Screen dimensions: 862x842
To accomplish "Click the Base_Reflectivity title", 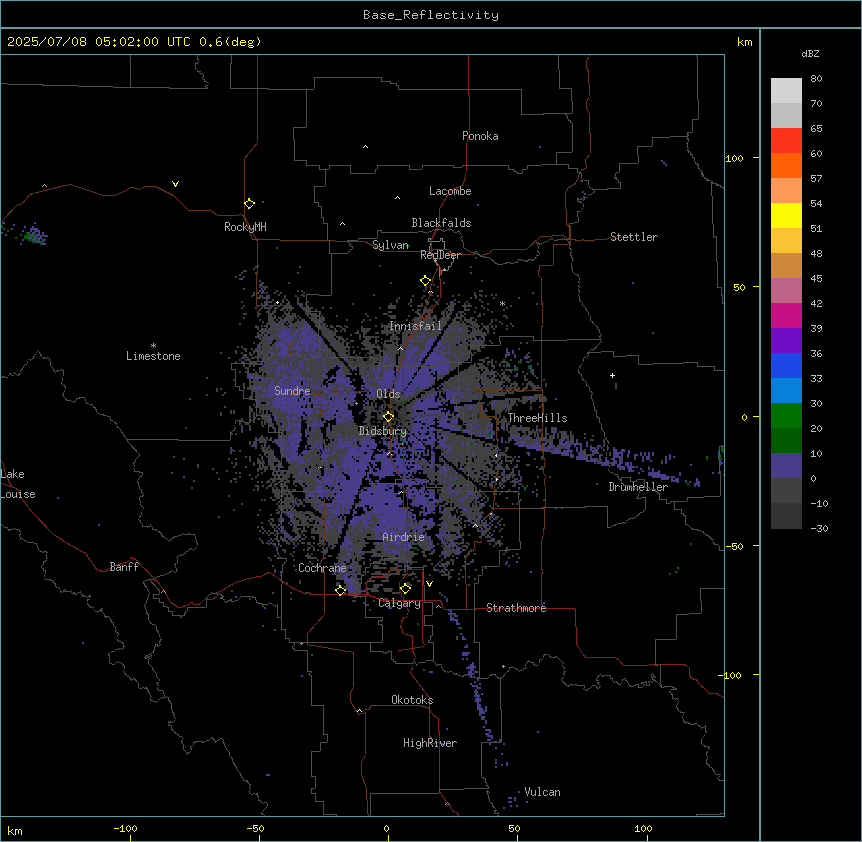I will pyautogui.click(x=431, y=15).
